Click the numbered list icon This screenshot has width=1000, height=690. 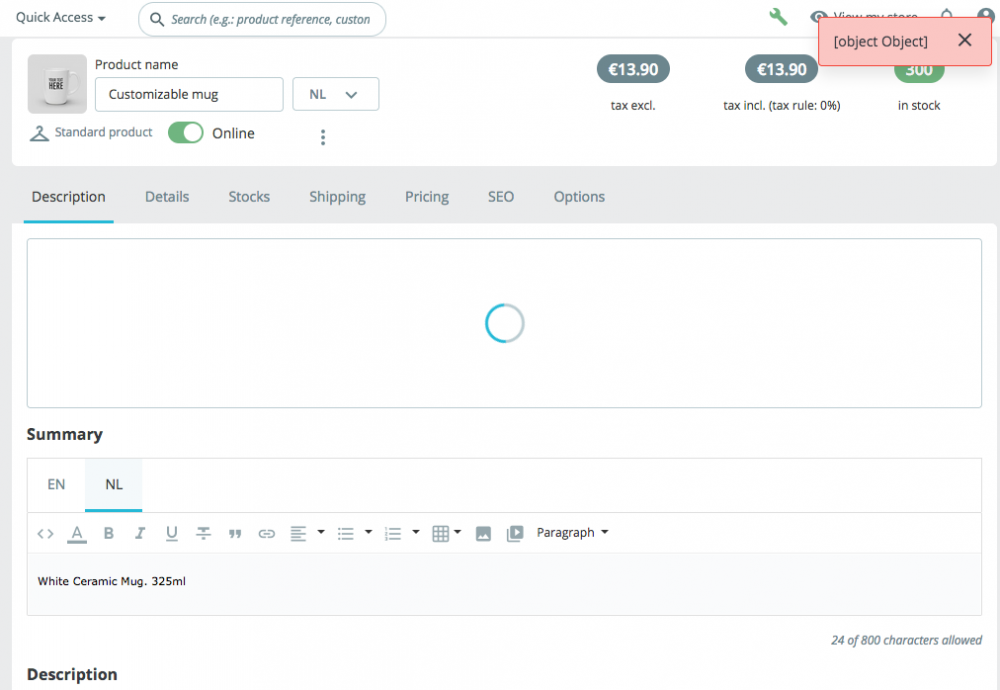tap(393, 534)
